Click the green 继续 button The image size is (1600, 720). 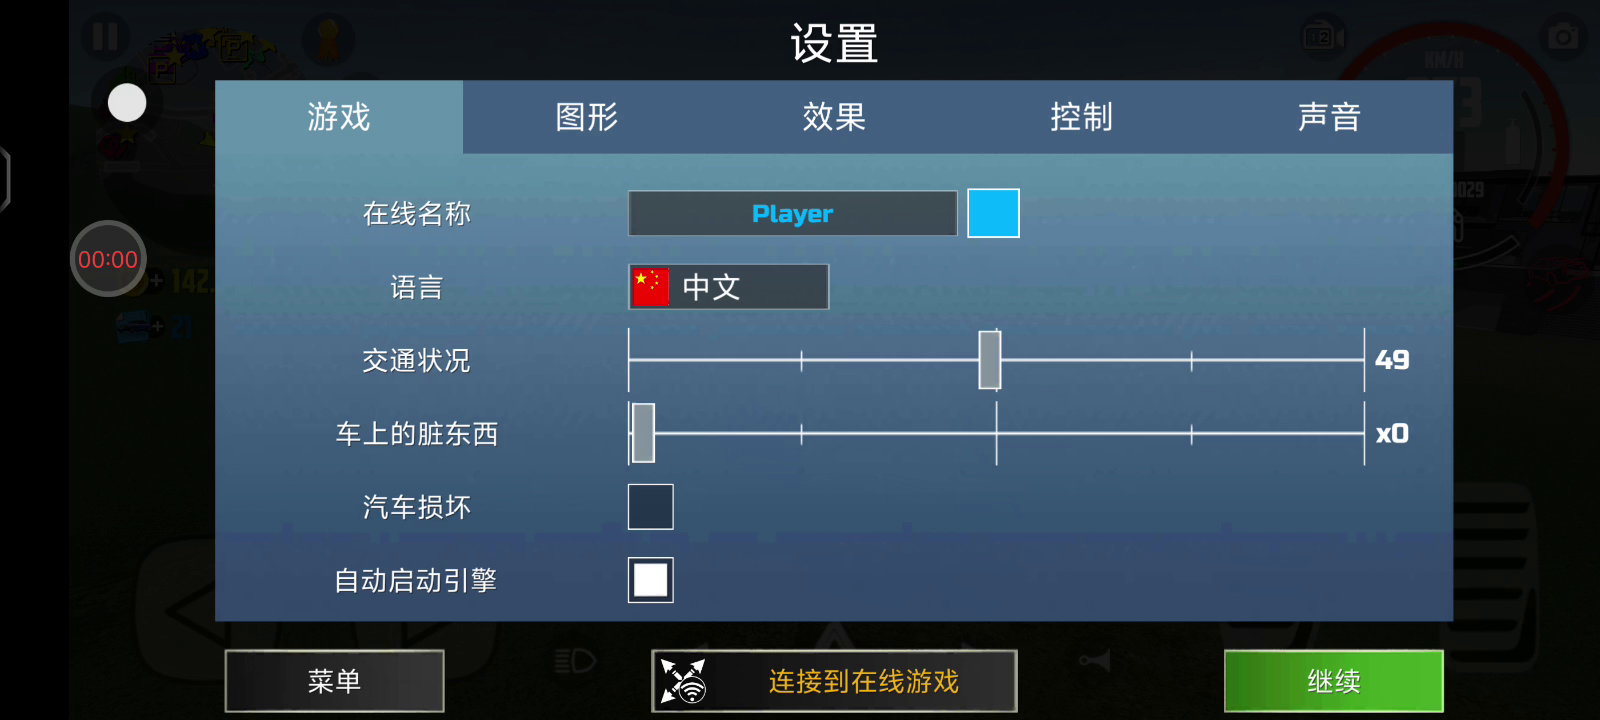coord(1334,681)
